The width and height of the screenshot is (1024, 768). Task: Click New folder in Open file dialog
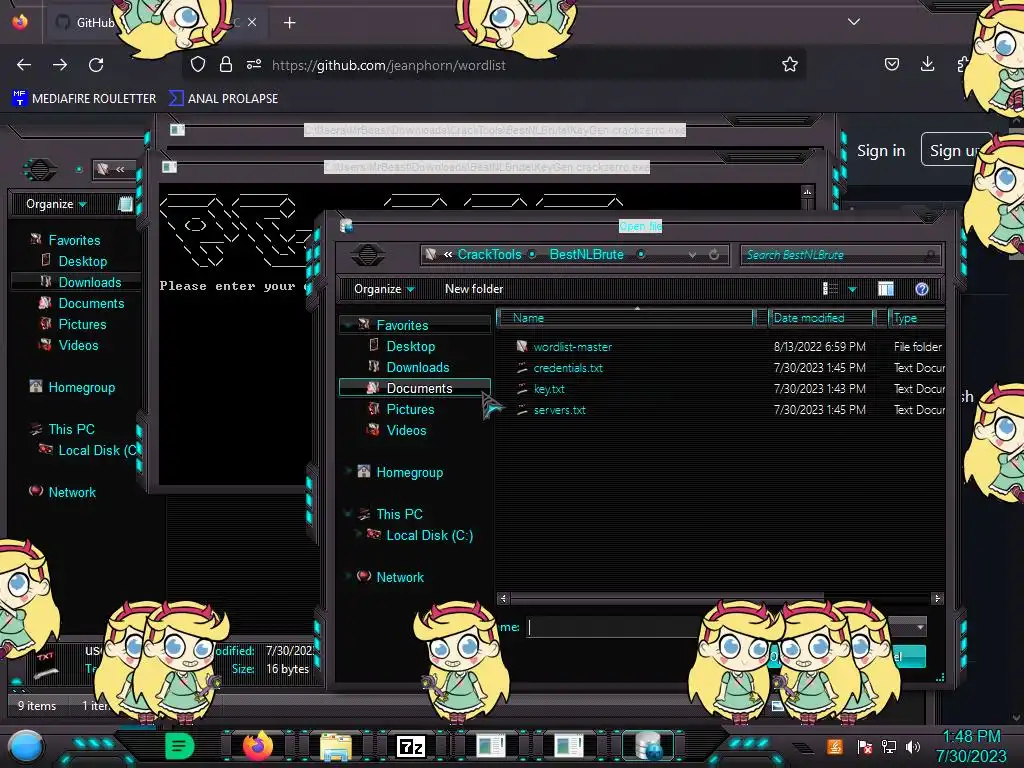473,289
